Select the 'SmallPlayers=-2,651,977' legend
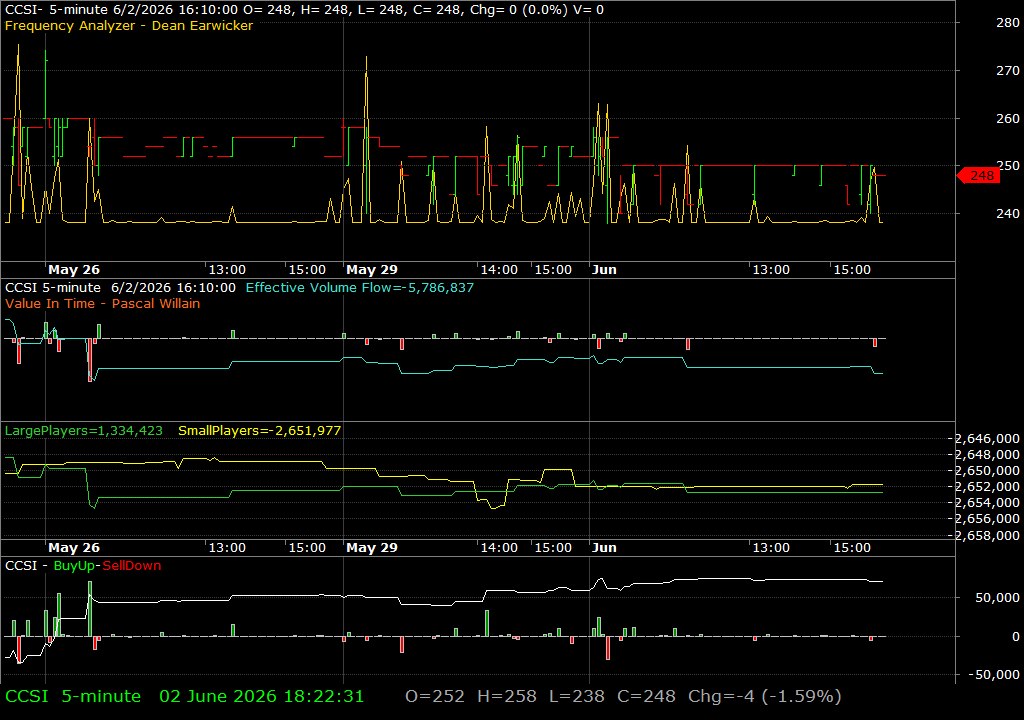 pos(259,431)
